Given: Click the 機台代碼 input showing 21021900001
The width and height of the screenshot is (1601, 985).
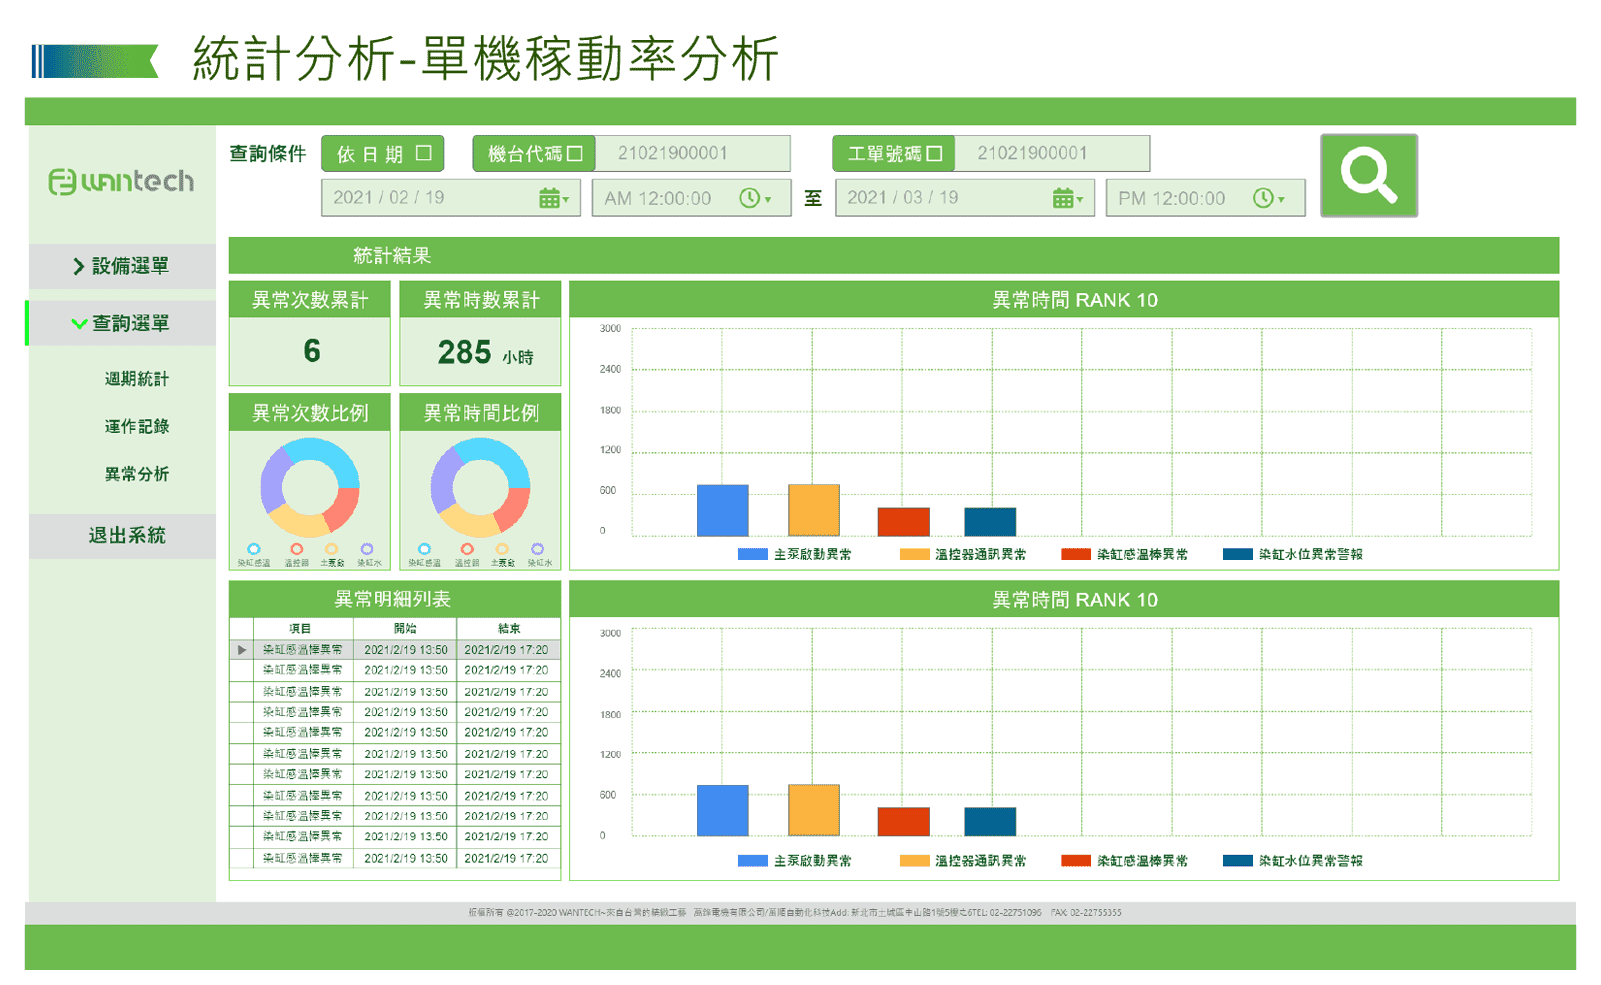Looking at the screenshot, I should coord(693,153).
